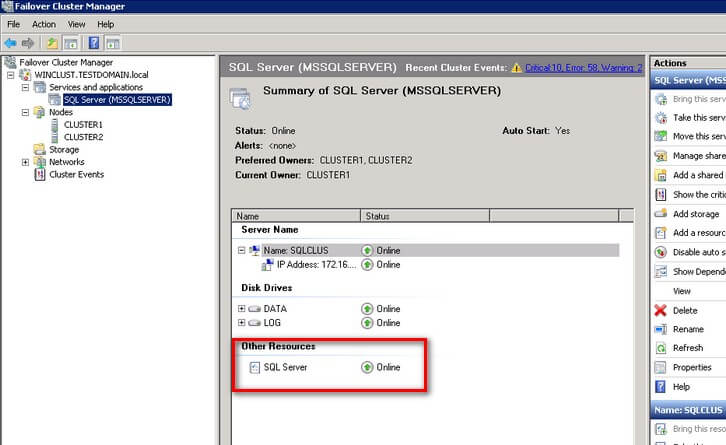Viewport: 726px width, 445px height.
Task: Click the Add storage action icon
Action: [x=660, y=214]
